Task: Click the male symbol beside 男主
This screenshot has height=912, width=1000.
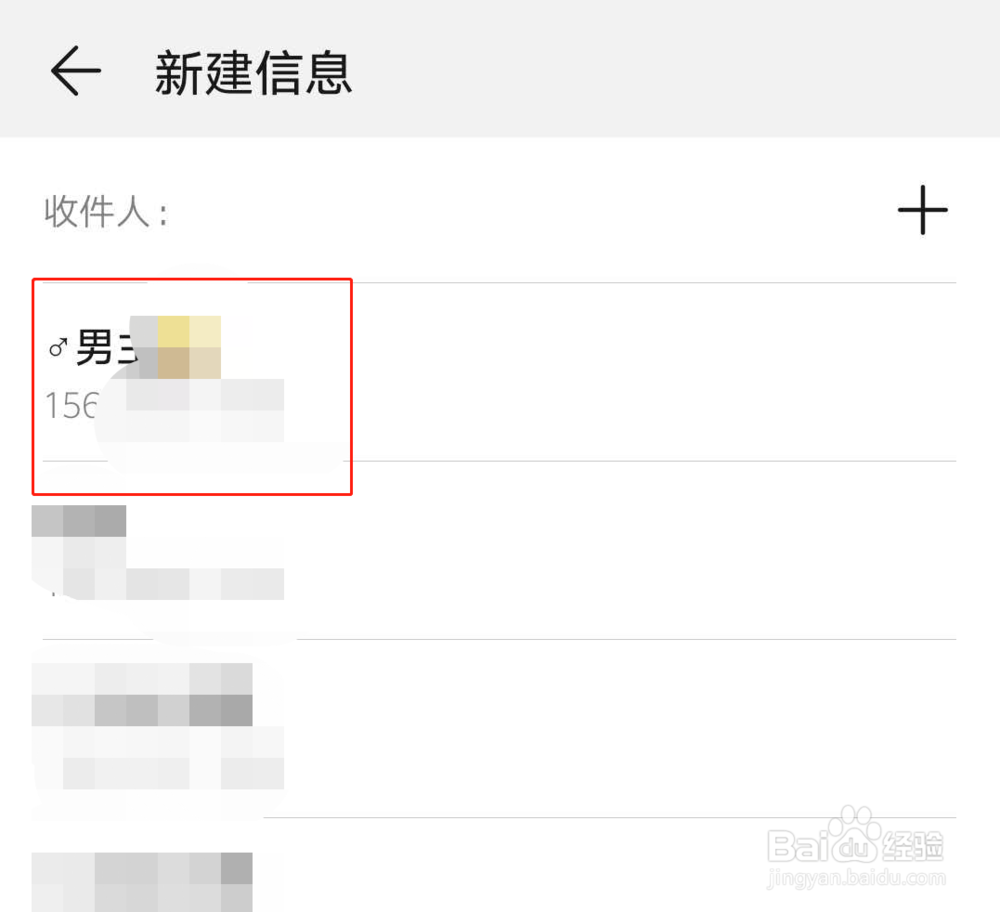Action: 58,348
